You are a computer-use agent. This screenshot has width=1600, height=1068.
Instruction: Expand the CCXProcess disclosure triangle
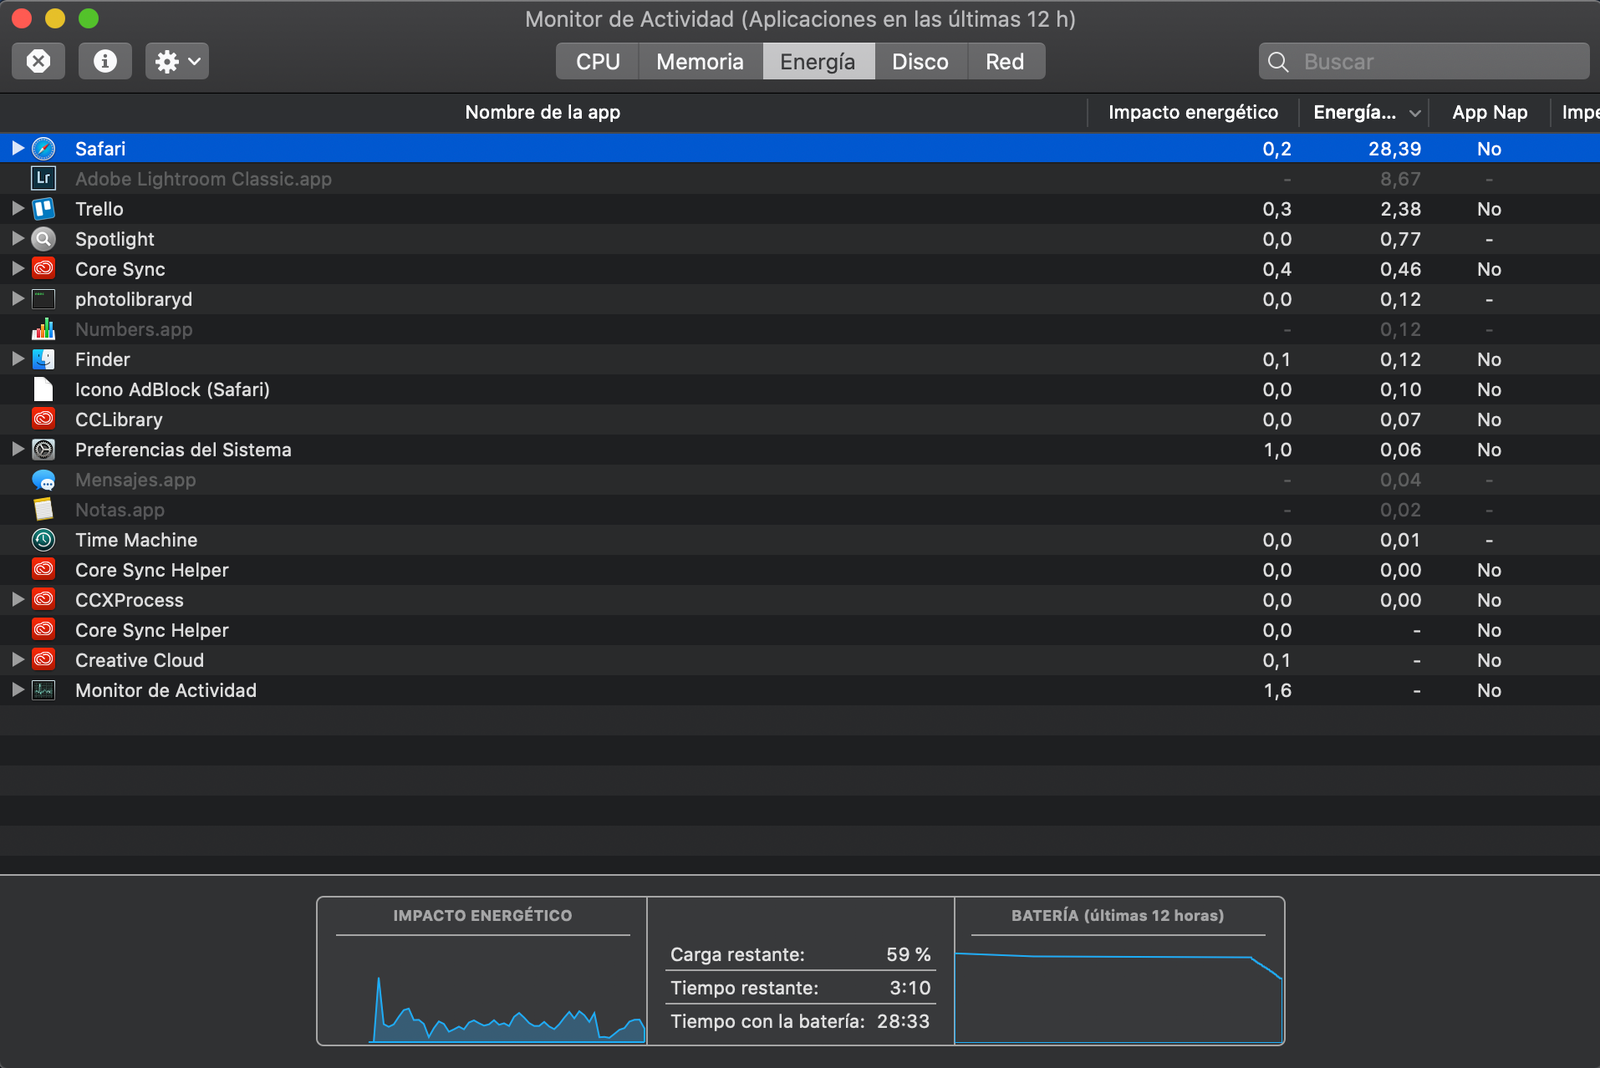(17, 599)
